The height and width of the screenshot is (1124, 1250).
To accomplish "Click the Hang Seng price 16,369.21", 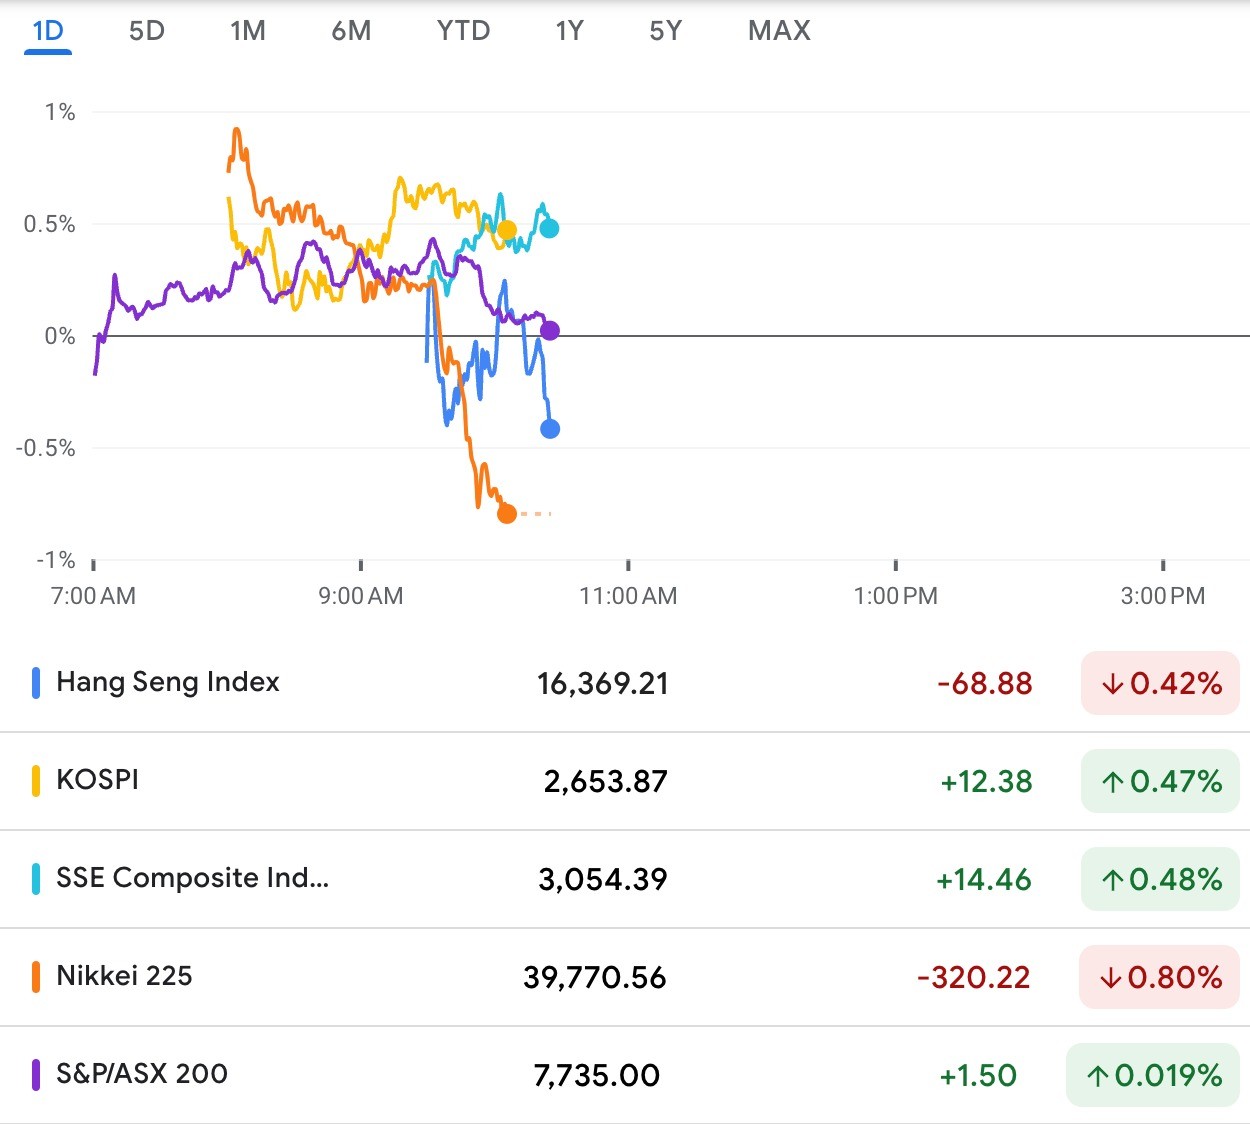I will tap(602, 683).
